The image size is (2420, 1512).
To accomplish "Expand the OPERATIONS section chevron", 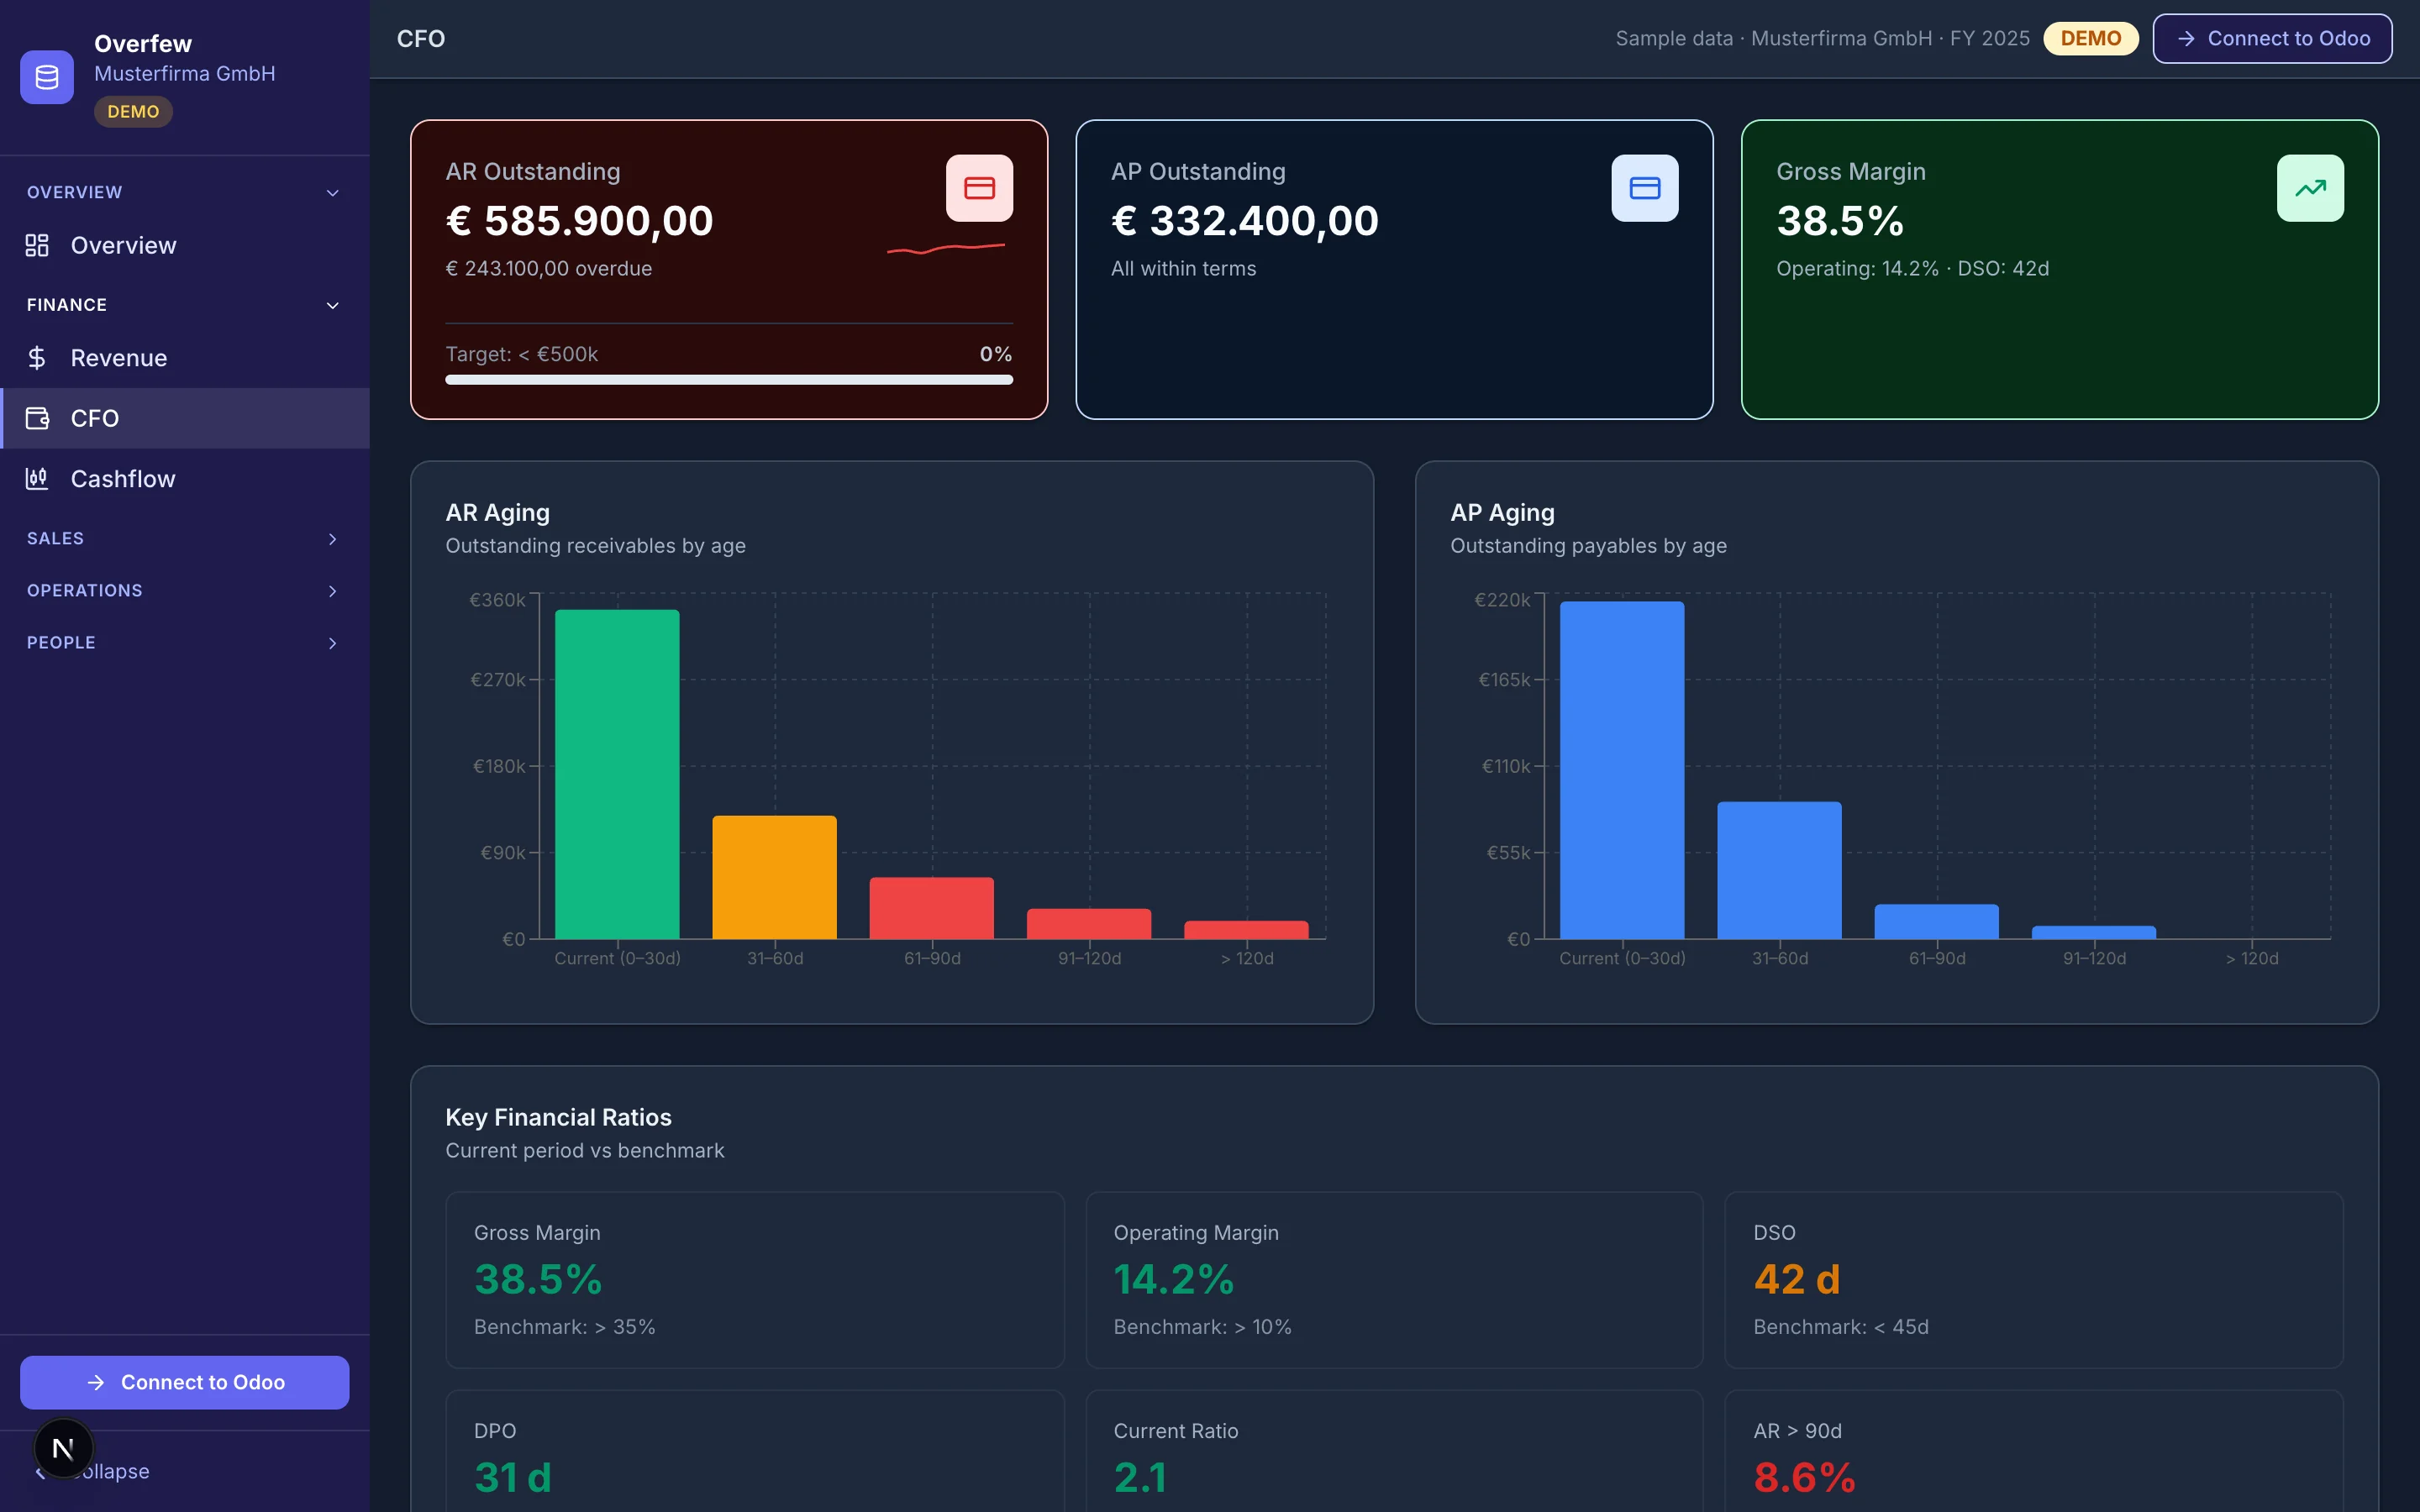I will coord(333,591).
